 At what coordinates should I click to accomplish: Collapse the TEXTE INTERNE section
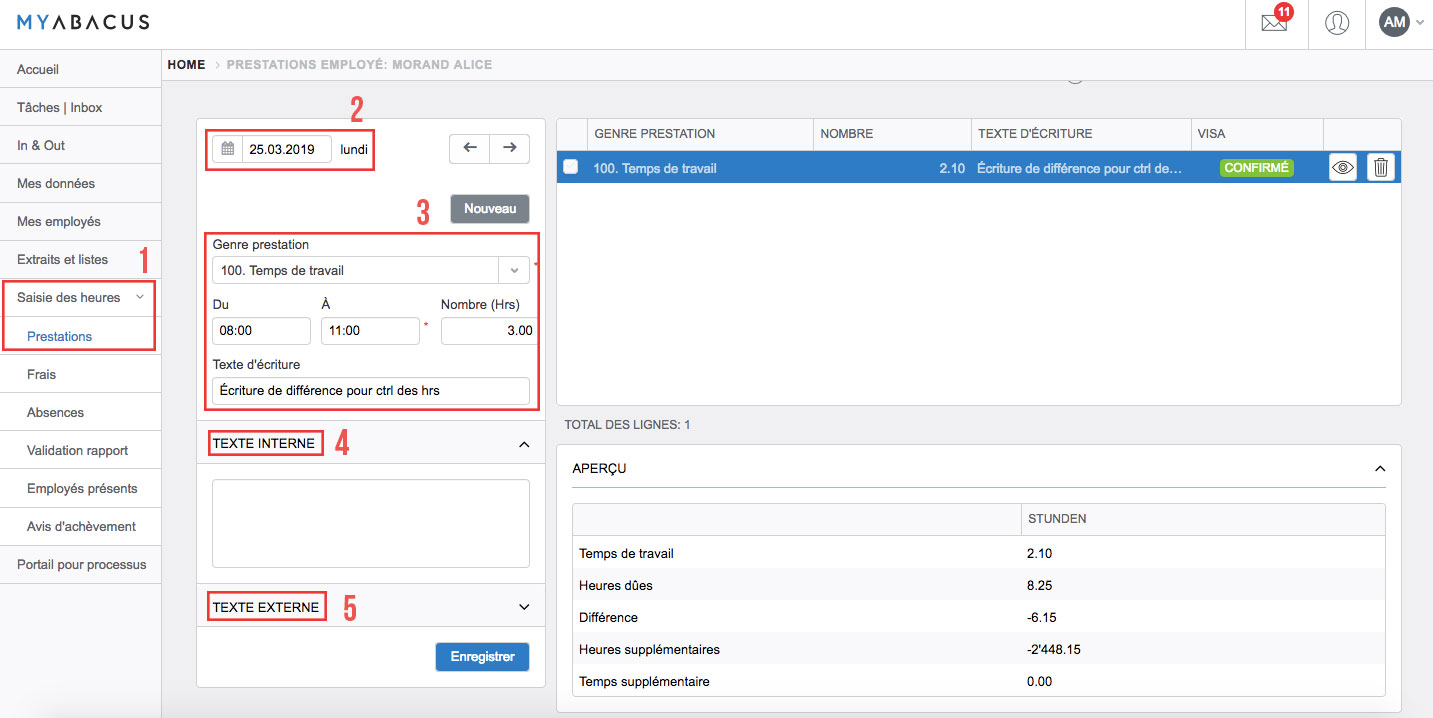click(x=524, y=444)
